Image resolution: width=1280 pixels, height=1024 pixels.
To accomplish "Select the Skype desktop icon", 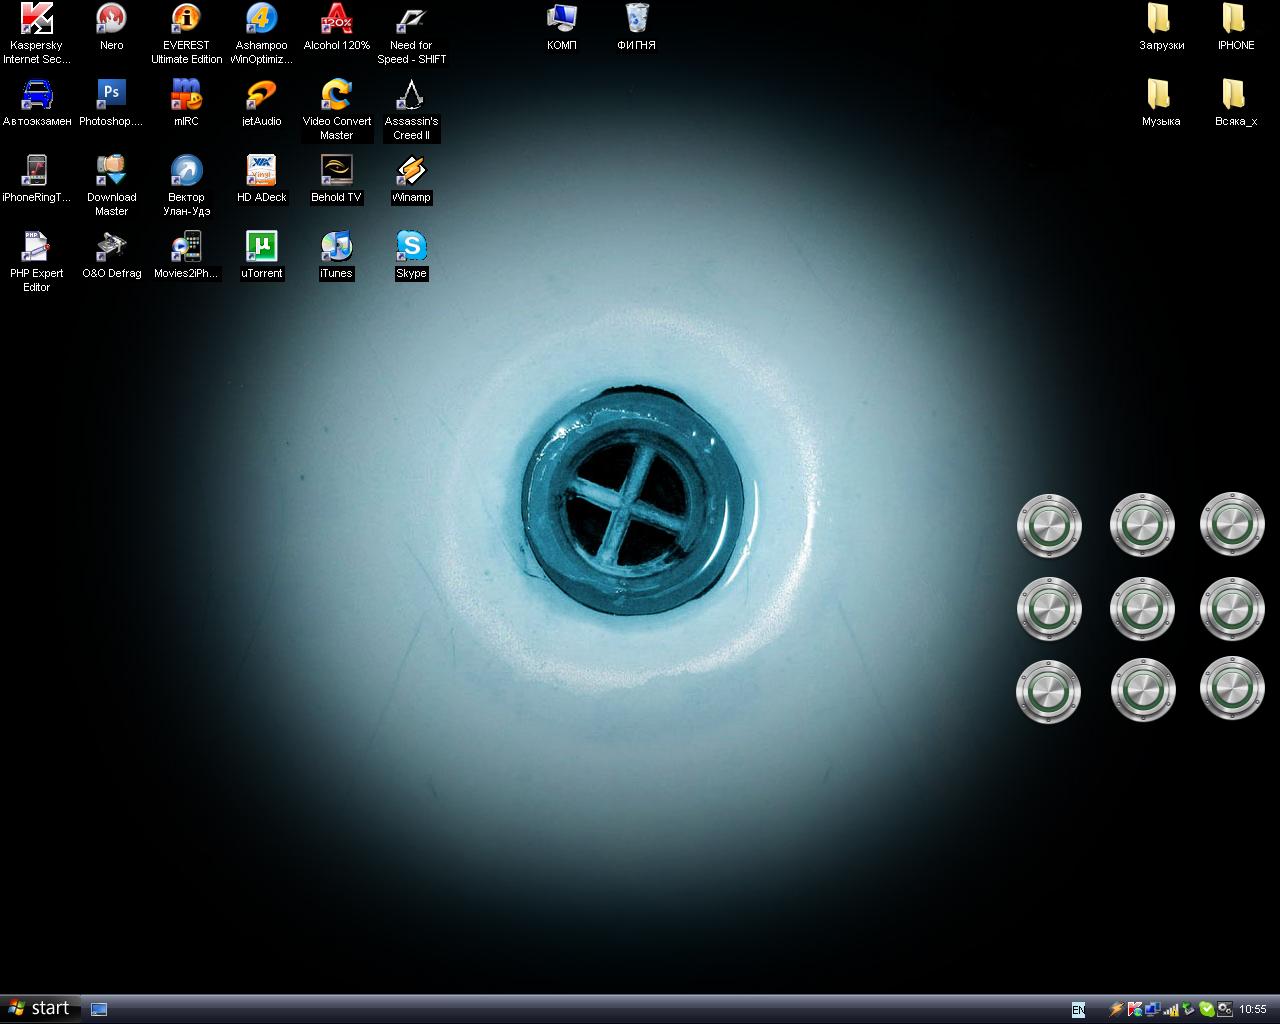I will click(411, 247).
